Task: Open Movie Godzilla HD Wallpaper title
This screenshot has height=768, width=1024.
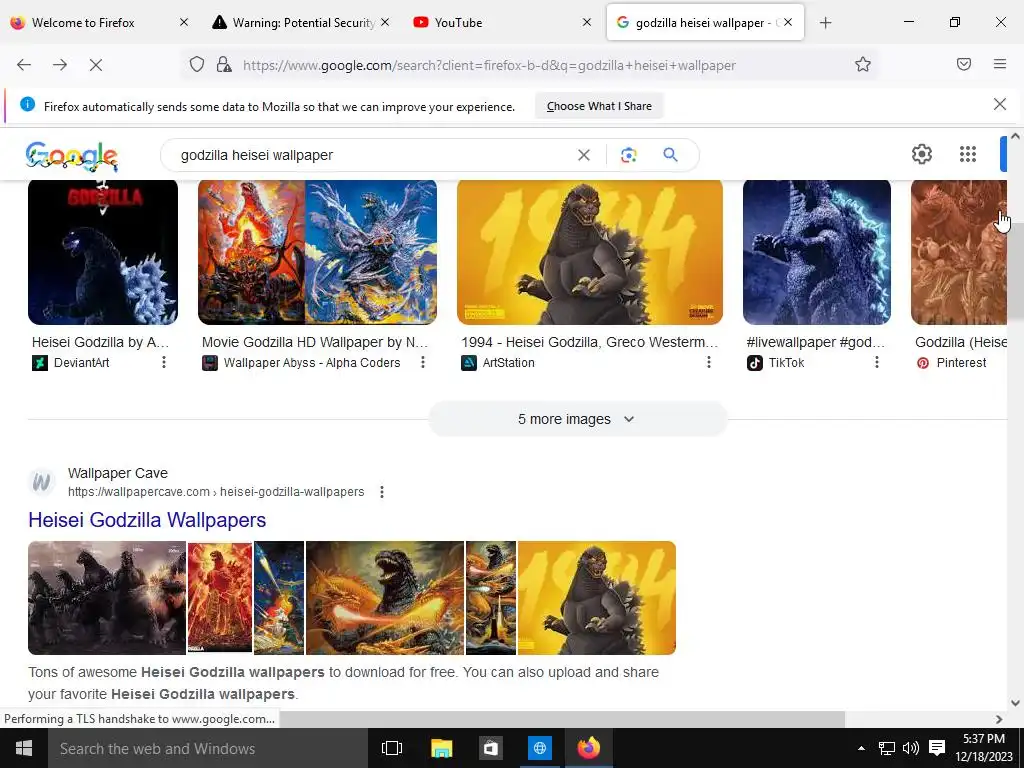Action: pyautogui.click(x=315, y=342)
